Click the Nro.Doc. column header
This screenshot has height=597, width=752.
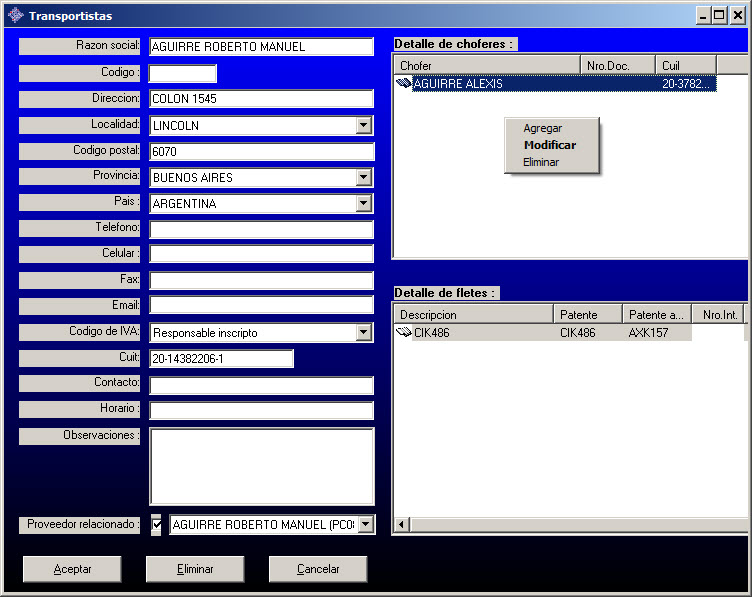(617, 66)
